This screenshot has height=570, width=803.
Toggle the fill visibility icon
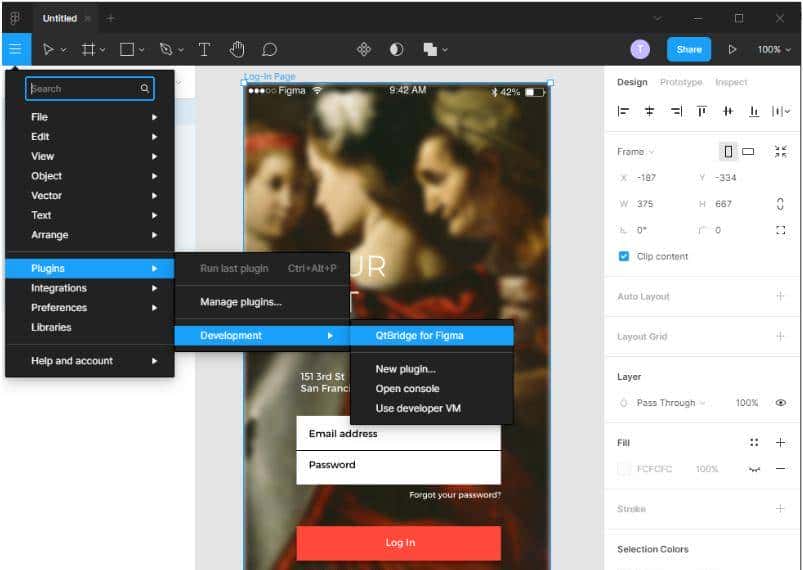point(754,469)
